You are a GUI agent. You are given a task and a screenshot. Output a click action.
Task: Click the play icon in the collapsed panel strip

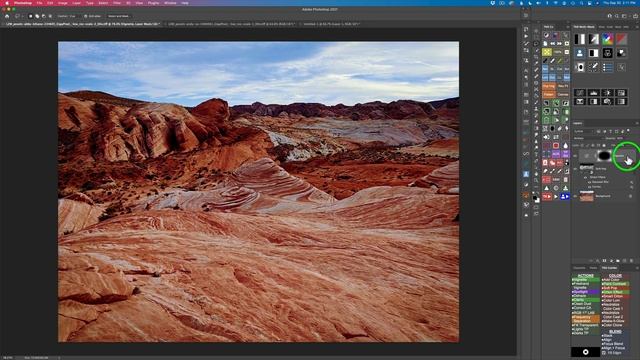[x=526, y=36]
